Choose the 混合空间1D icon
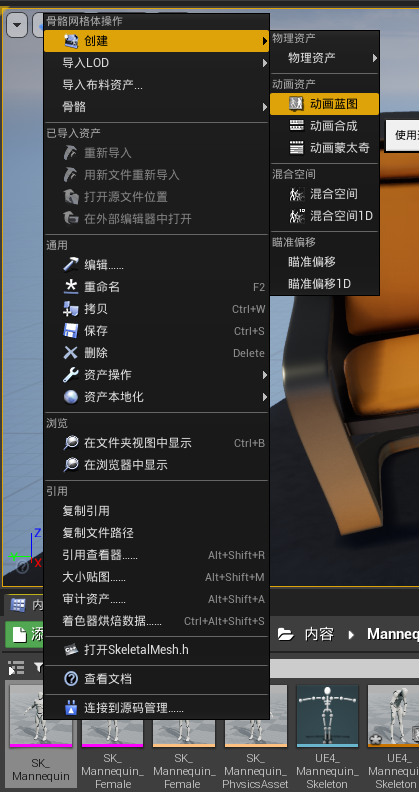Image resolution: width=419 pixels, height=792 pixels. click(x=297, y=216)
